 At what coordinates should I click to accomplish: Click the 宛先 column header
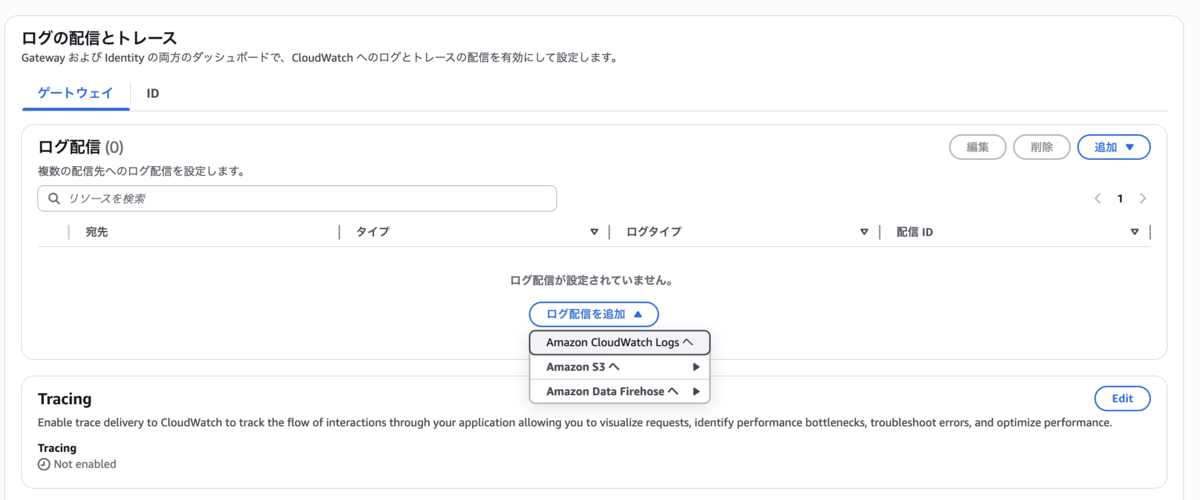point(97,232)
